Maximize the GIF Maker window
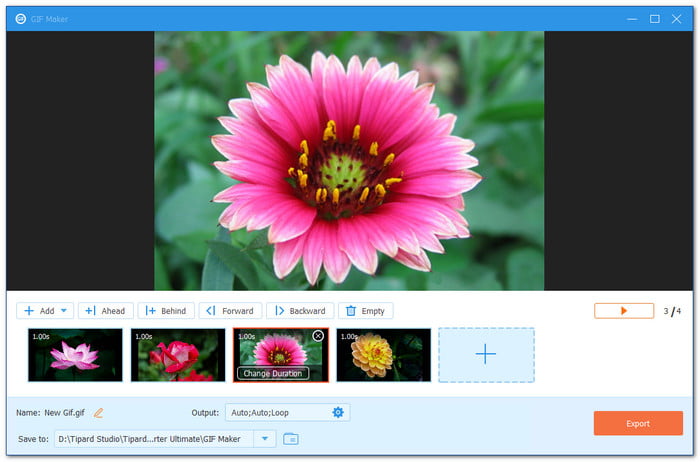 tap(654, 19)
